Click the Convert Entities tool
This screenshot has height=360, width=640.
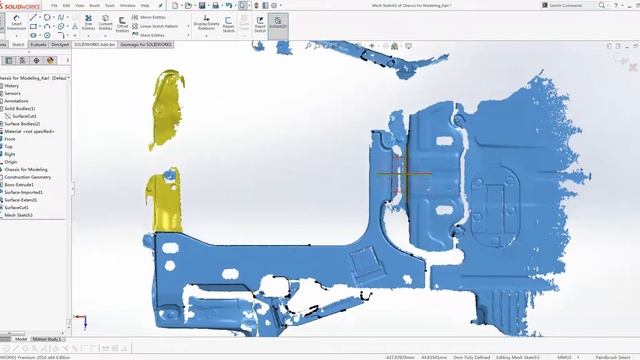tap(105, 22)
